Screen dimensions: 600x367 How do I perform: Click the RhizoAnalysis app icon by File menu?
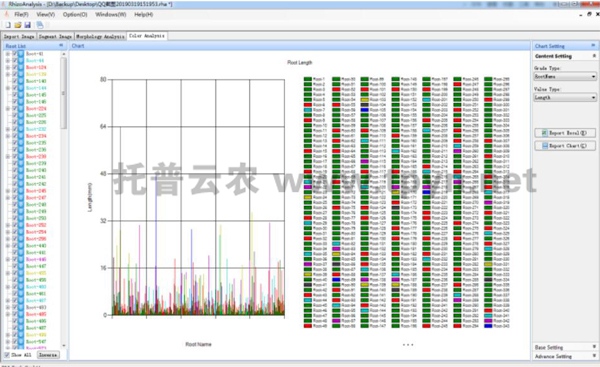[x=7, y=14]
